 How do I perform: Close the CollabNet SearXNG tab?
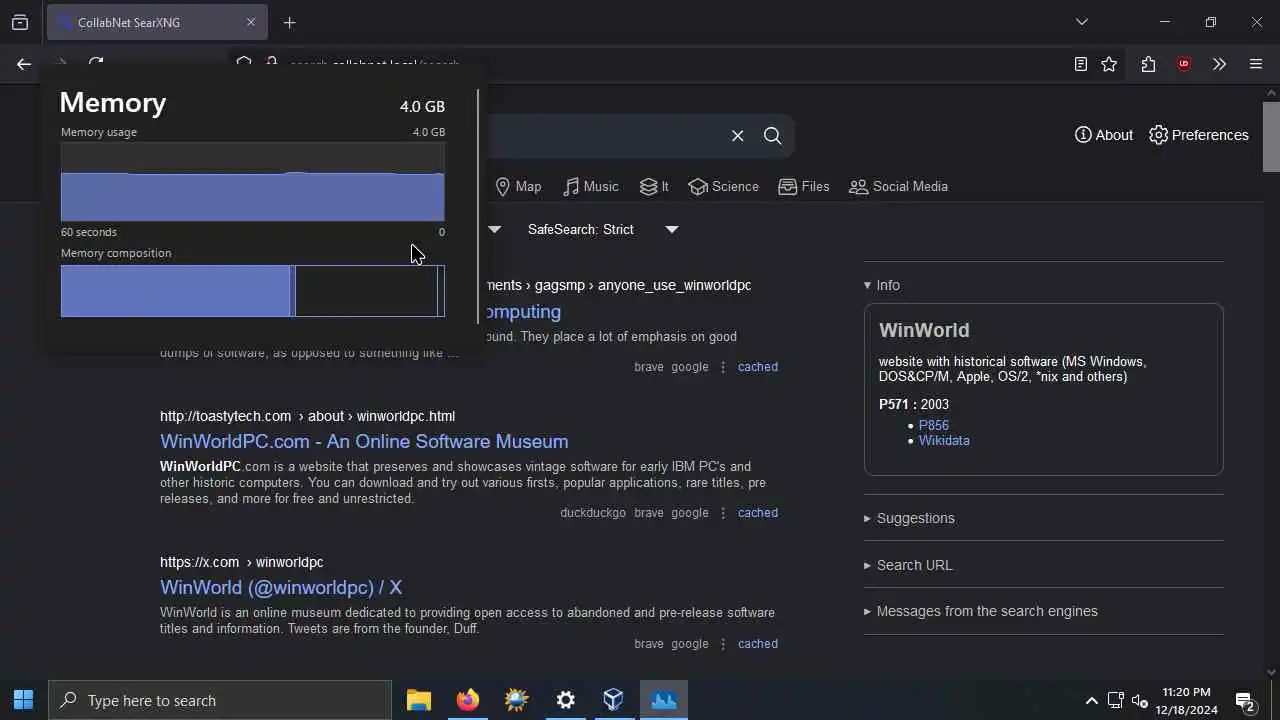point(251,22)
